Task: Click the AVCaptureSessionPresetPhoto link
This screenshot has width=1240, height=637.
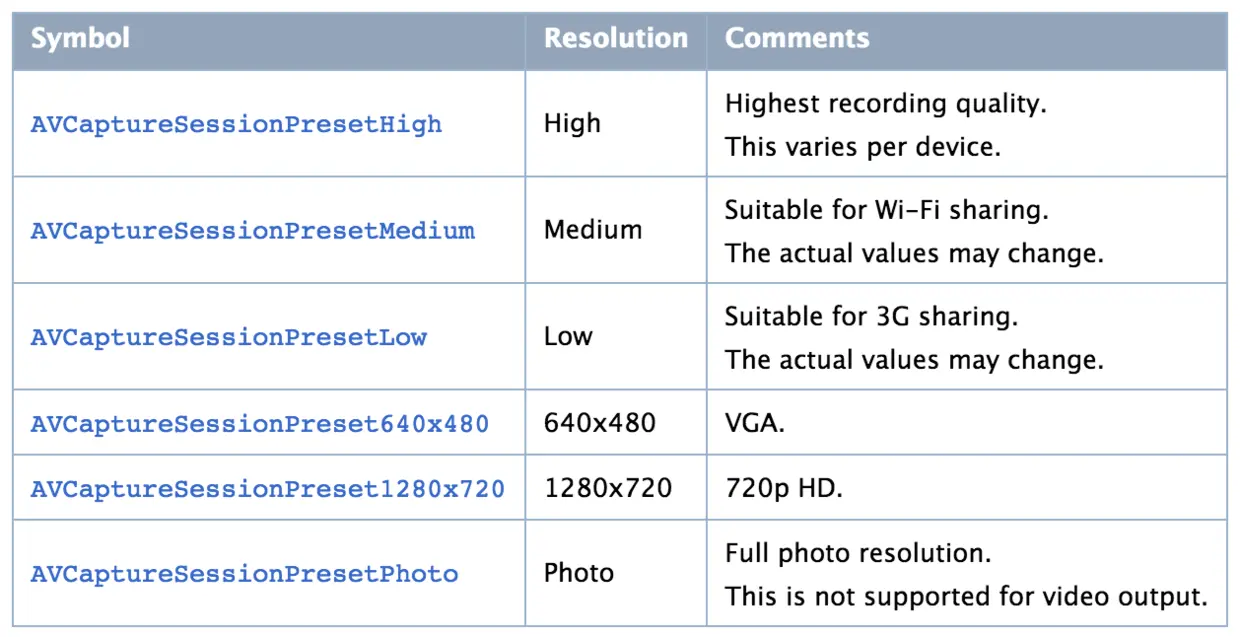Action: pyautogui.click(x=244, y=574)
